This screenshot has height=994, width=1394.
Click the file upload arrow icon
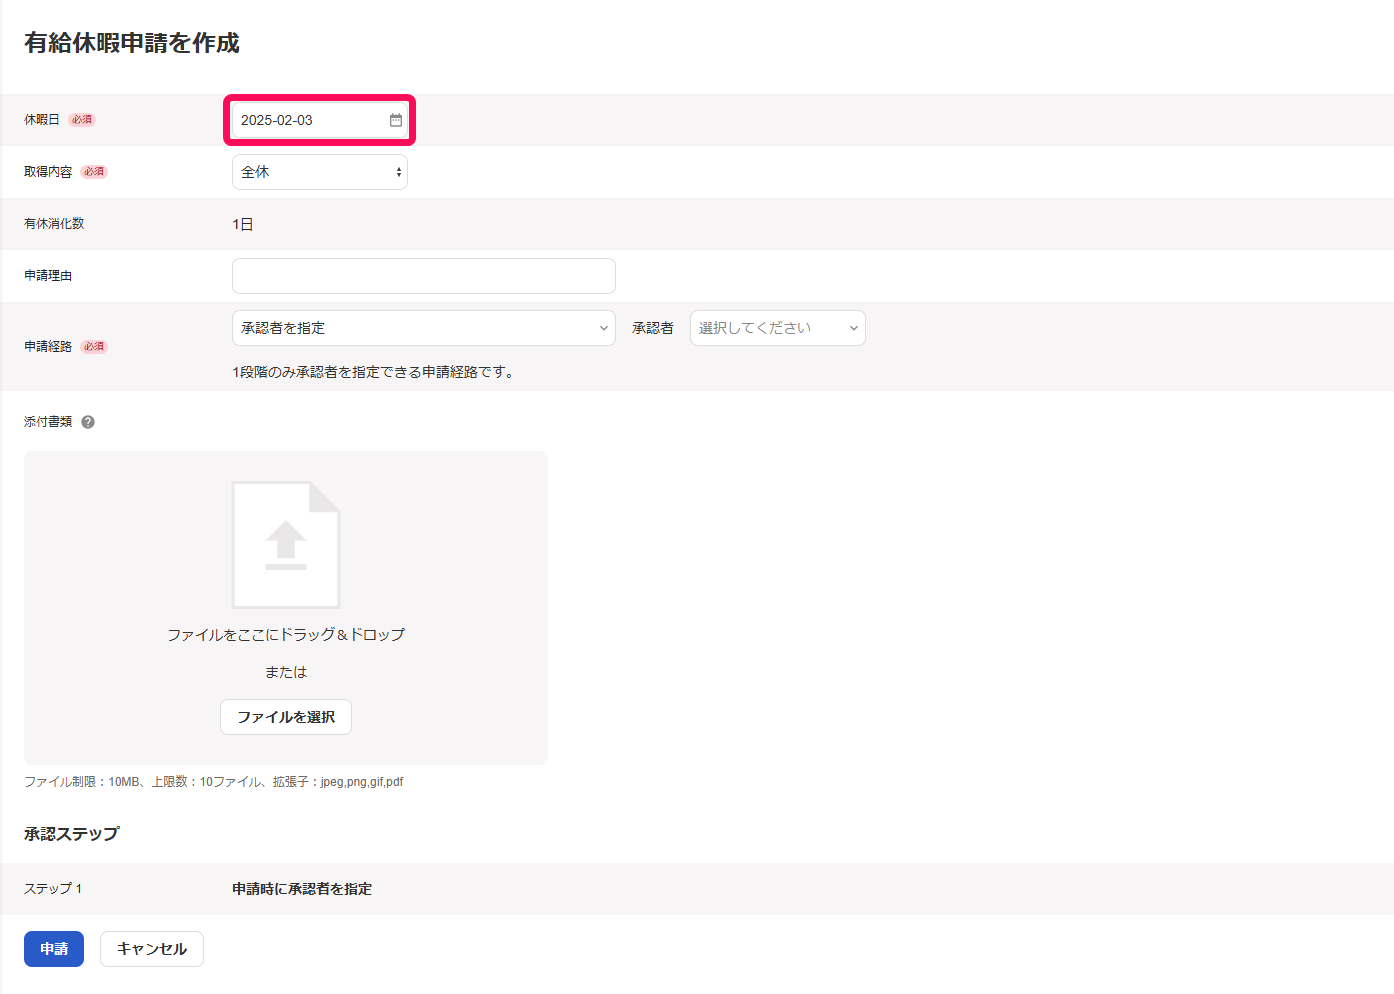coord(286,545)
